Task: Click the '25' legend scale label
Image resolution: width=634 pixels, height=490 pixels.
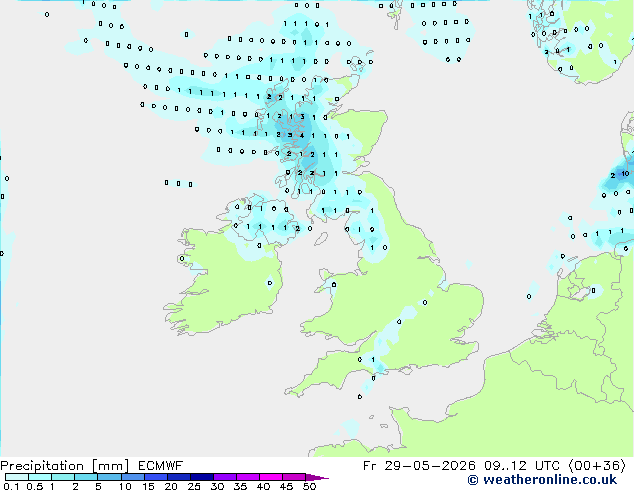Action: [194, 486]
